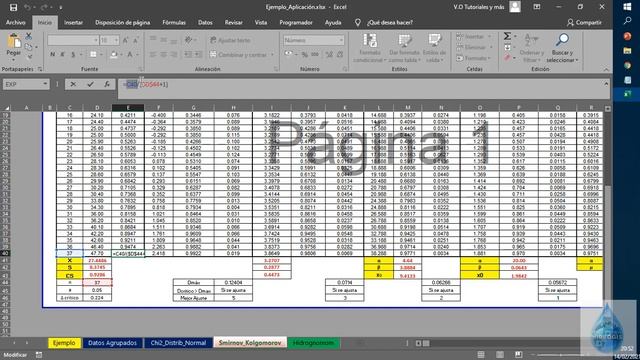Click the Percent style icon

tap(304, 54)
